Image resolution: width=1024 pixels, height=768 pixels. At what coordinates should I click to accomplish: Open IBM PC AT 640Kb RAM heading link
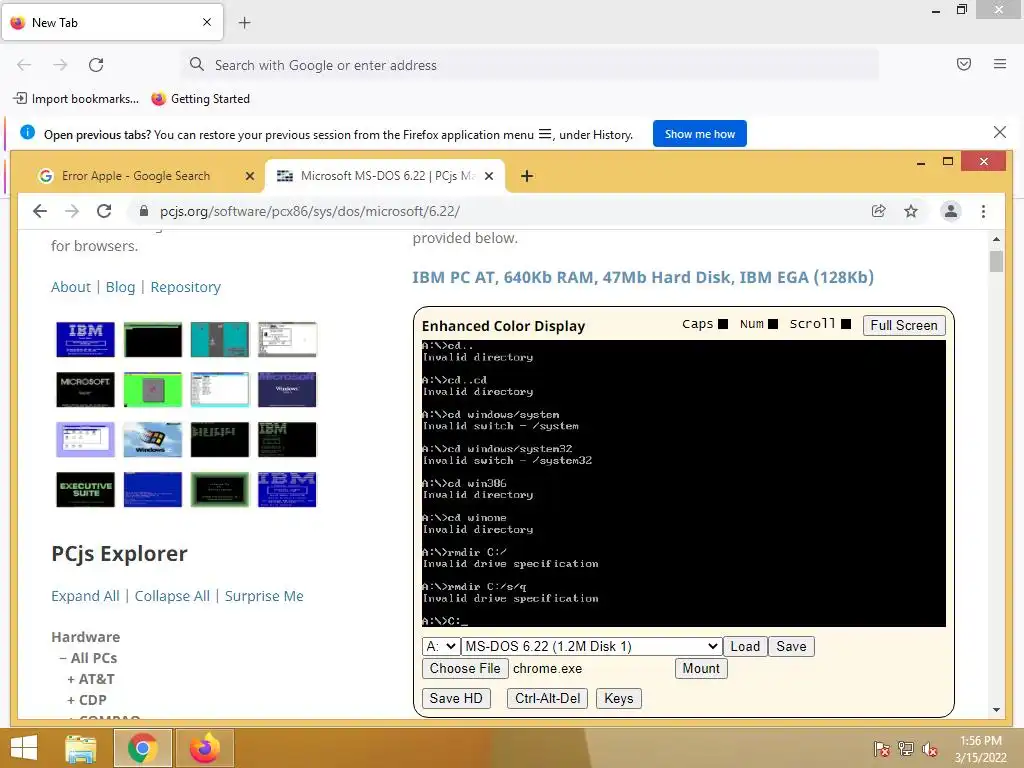pyautogui.click(x=643, y=277)
